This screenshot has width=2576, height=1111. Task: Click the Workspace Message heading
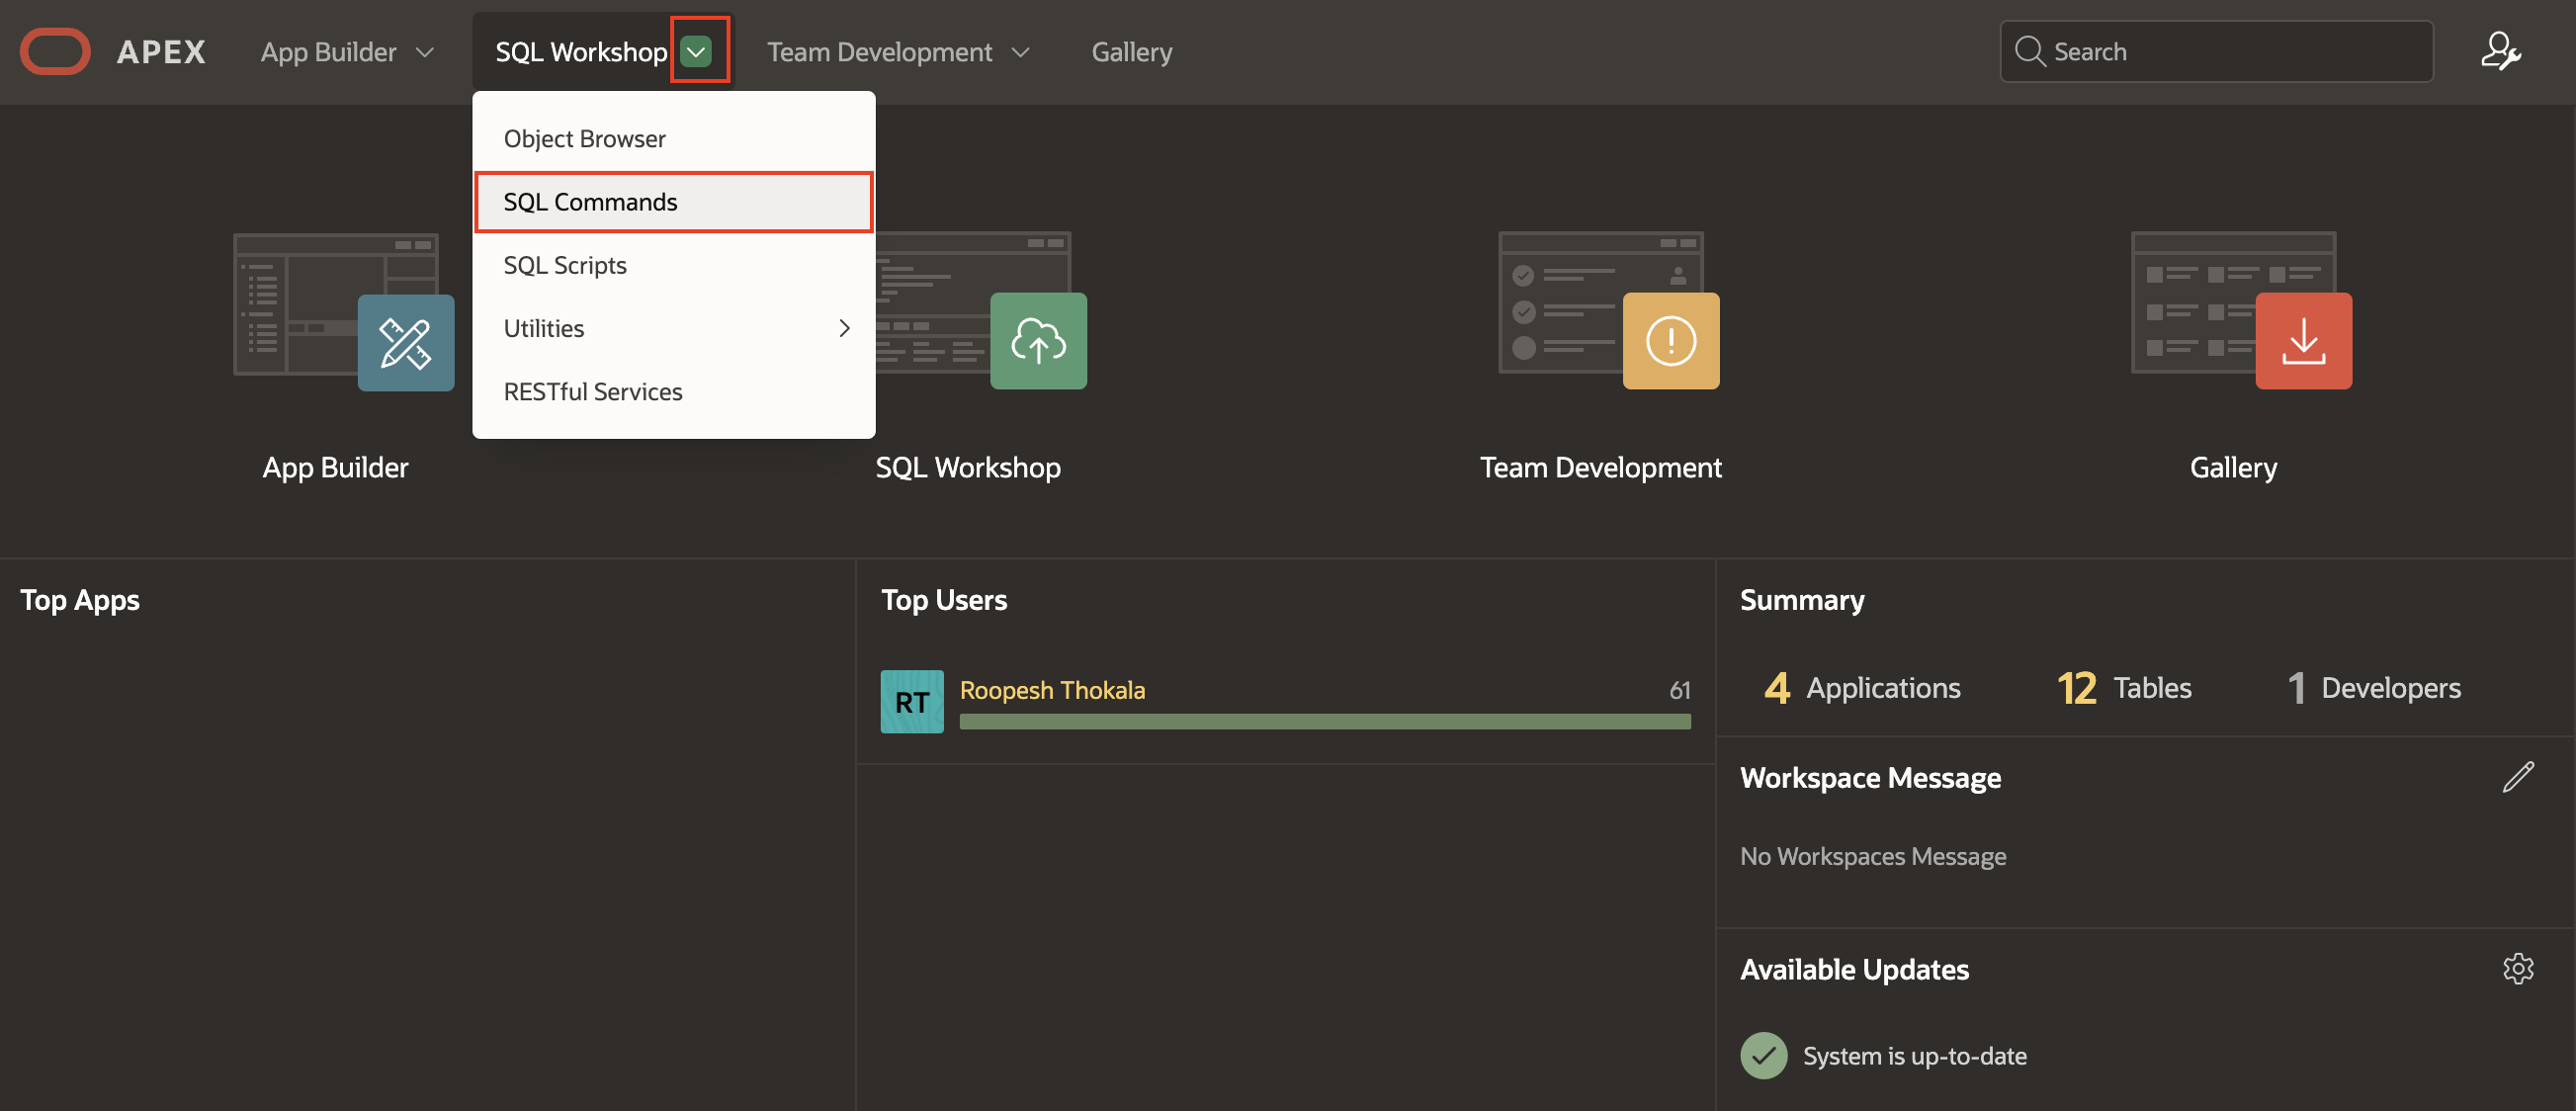1869,777
